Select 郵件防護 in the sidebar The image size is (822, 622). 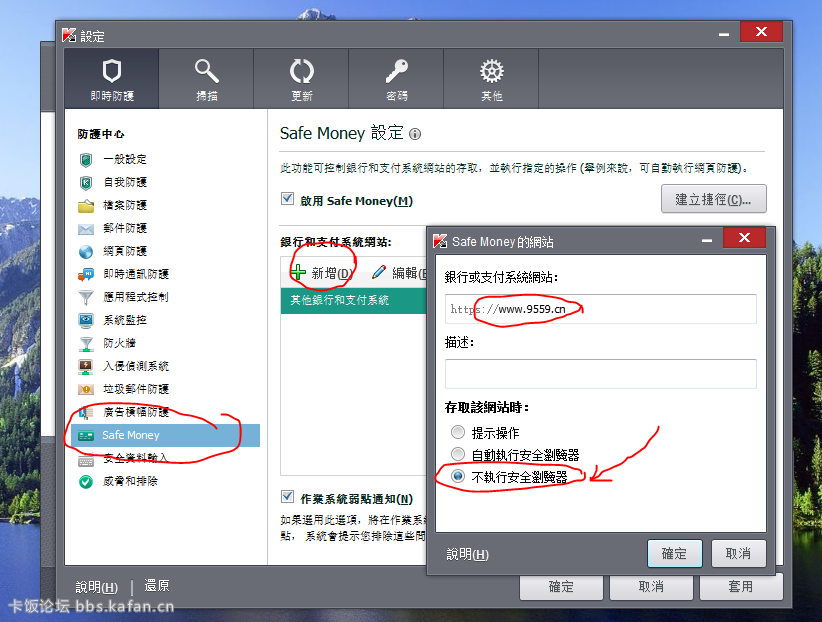coord(125,228)
